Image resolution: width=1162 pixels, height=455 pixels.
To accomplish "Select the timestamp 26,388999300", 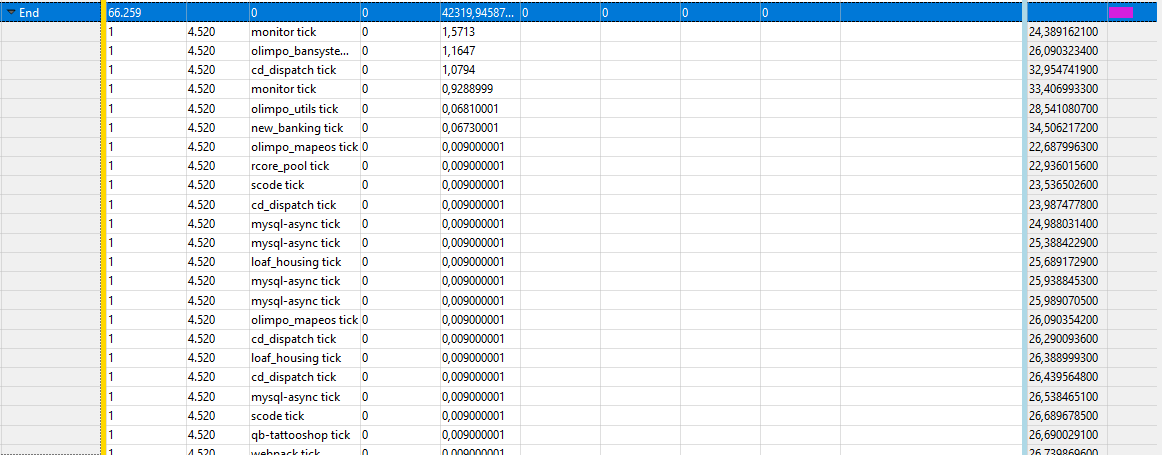I will (x=1064, y=358).
